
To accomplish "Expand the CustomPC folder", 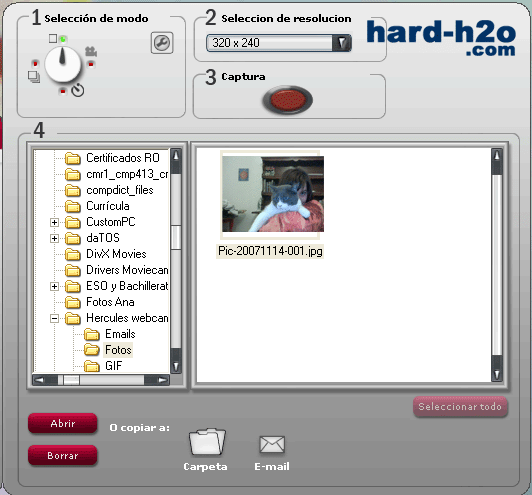I will pyautogui.click(x=54, y=222).
